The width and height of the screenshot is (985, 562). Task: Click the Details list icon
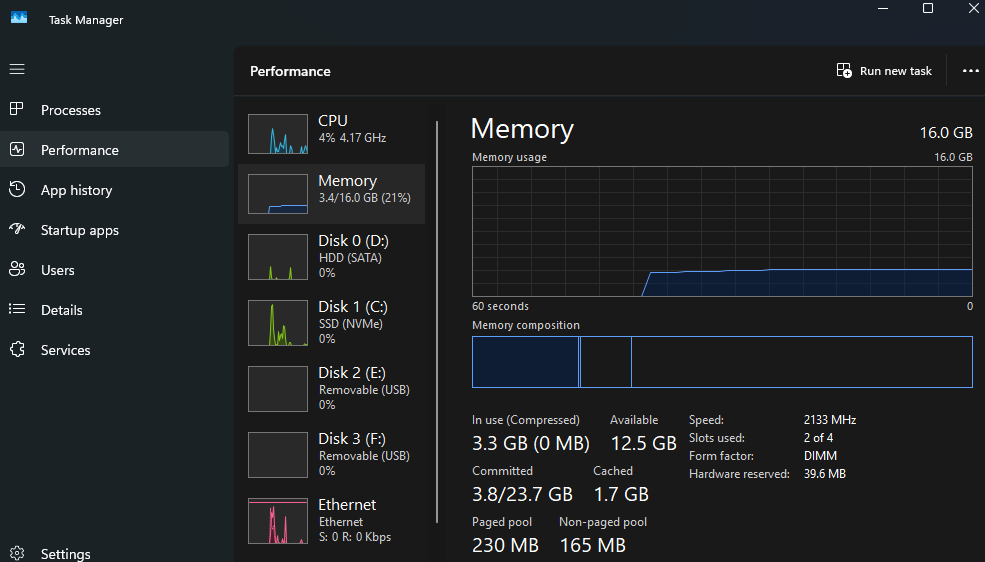click(x=17, y=309)
